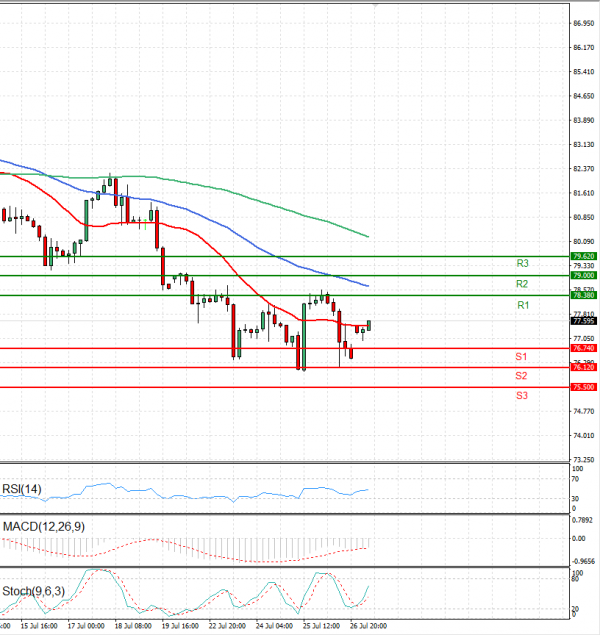Image resolution: width=600 pixels, height=635 pixels.
Task: Click the S1 support label
Action: (x=521, y=357)
